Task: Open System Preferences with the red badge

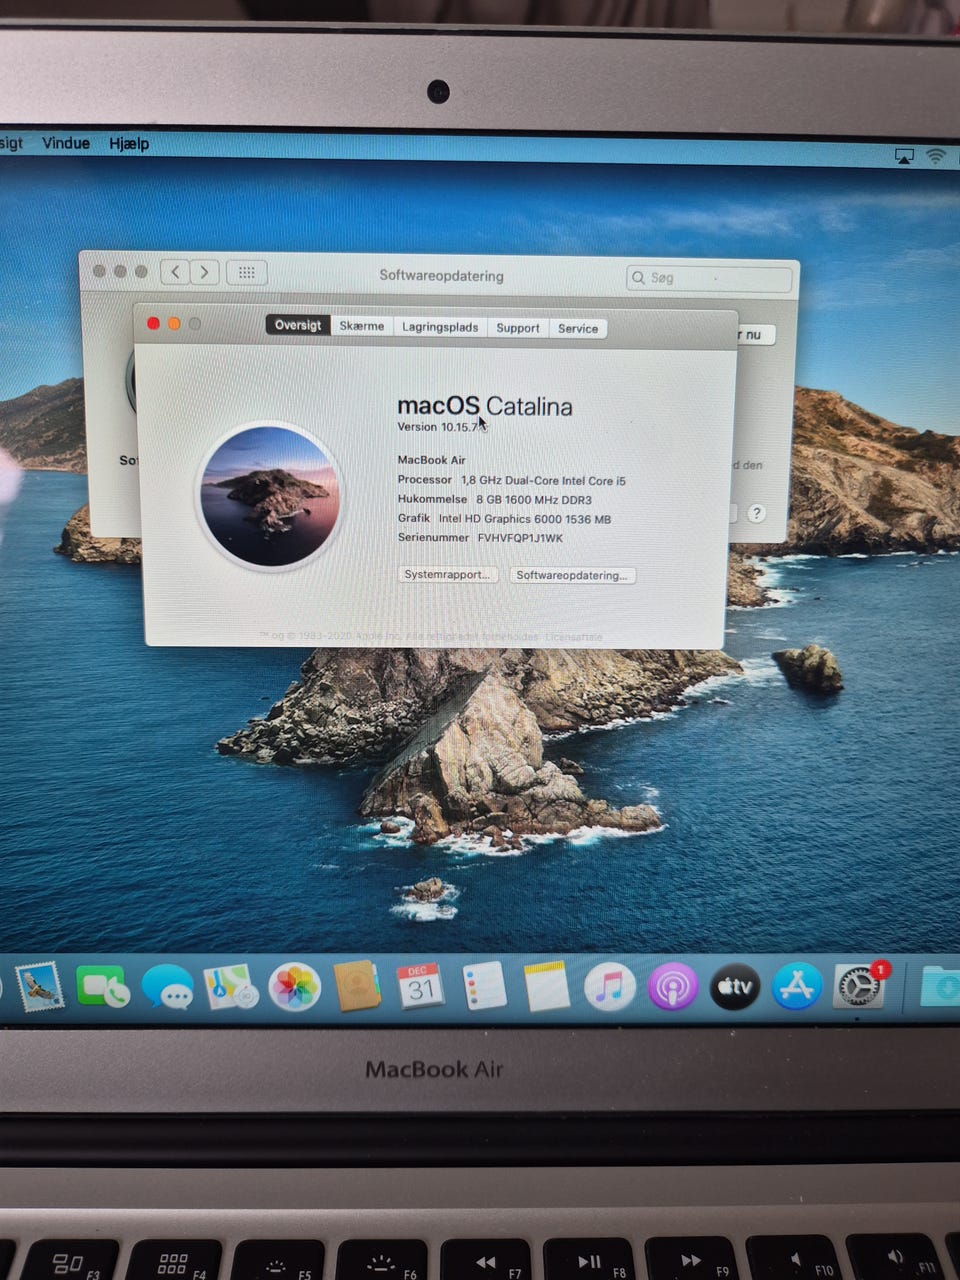Action: [x=859, y=987]
